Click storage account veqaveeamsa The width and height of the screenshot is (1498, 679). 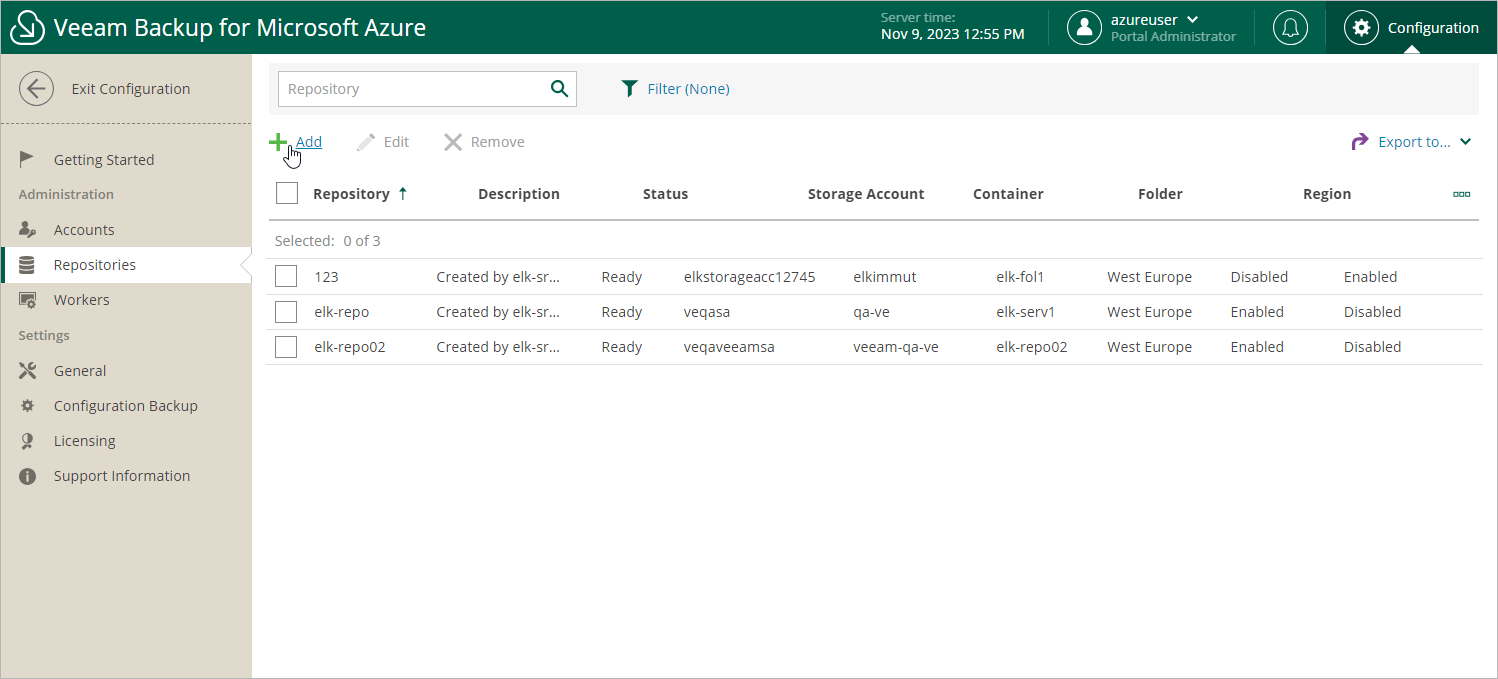729,347
